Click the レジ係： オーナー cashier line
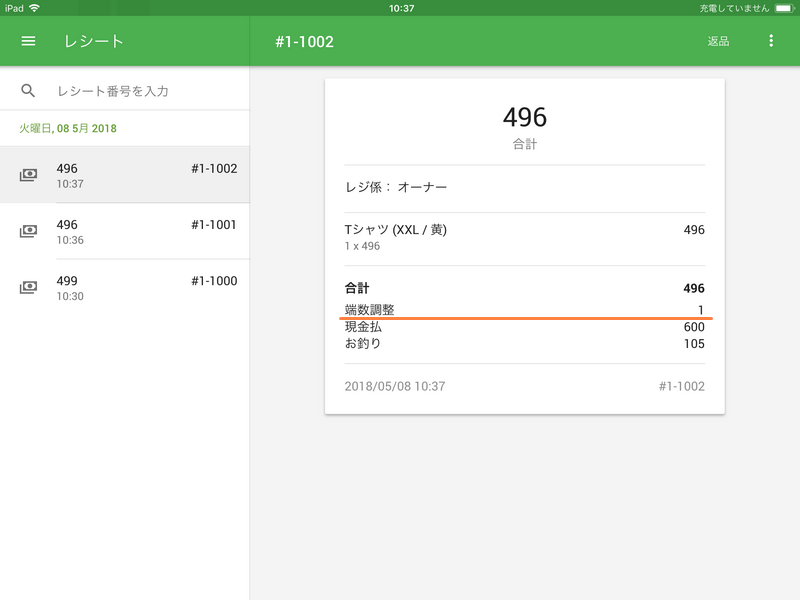800x600 pixels. point(395,187)
